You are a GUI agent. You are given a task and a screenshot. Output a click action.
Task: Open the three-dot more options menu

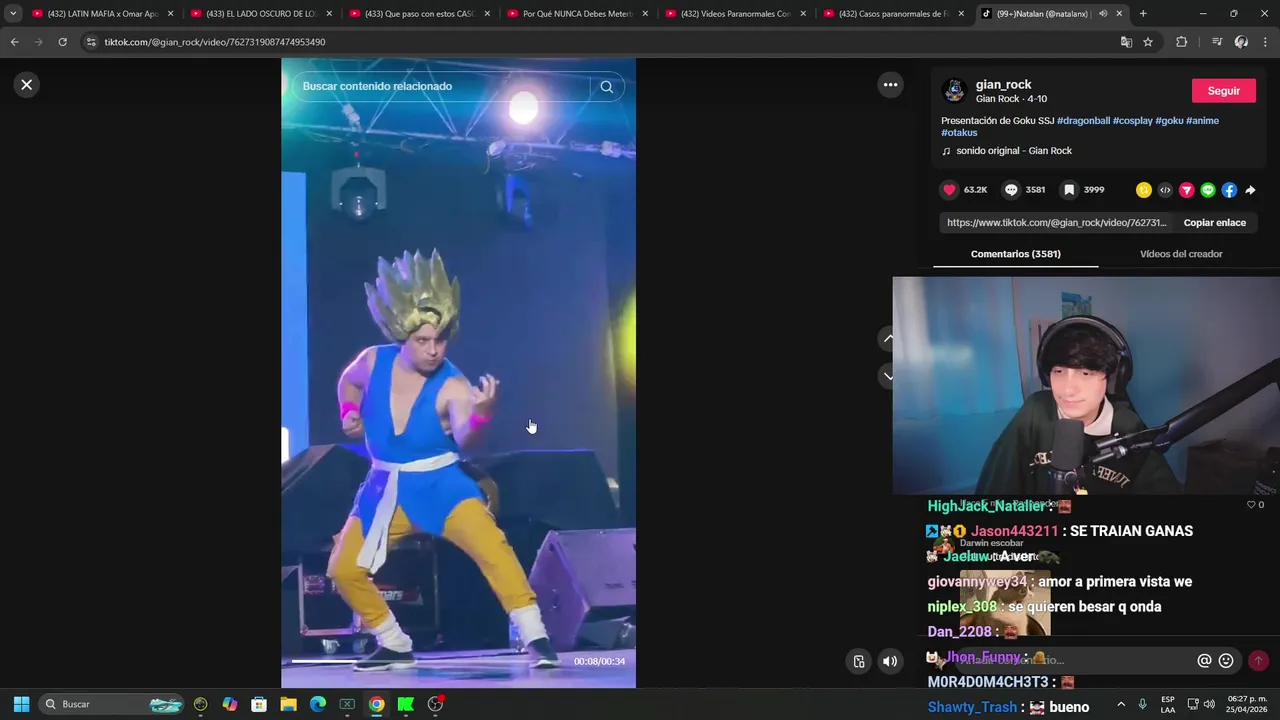pyautogui.click(x=890, y=85)
